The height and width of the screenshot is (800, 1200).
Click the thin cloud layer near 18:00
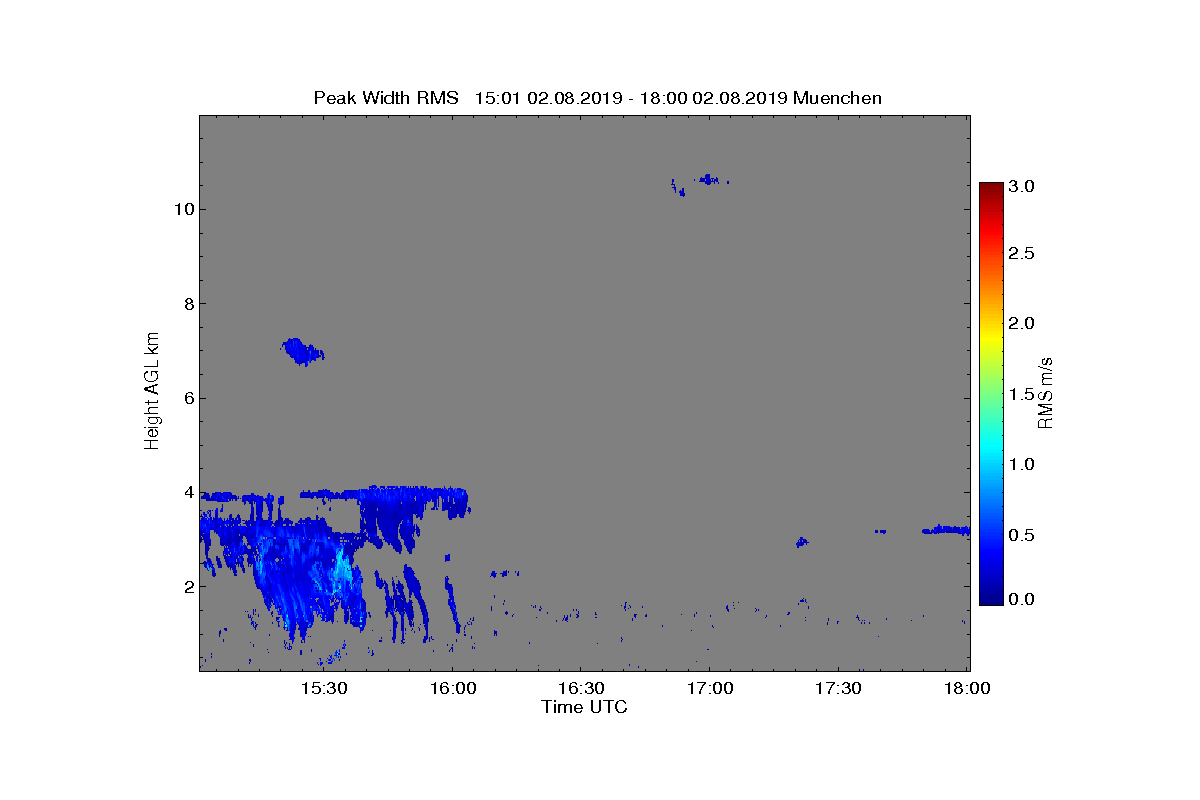pos(946,530)
